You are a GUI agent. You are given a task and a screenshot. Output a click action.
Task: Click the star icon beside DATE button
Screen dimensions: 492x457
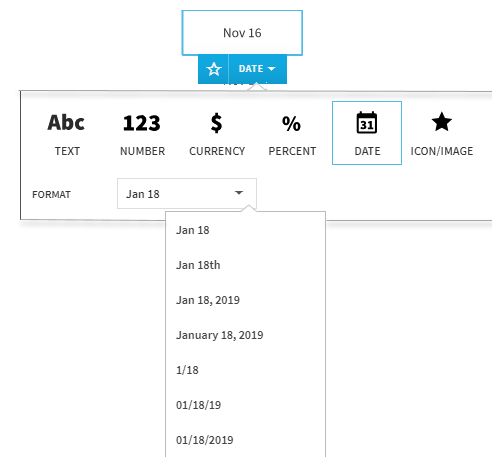point(213,69)
